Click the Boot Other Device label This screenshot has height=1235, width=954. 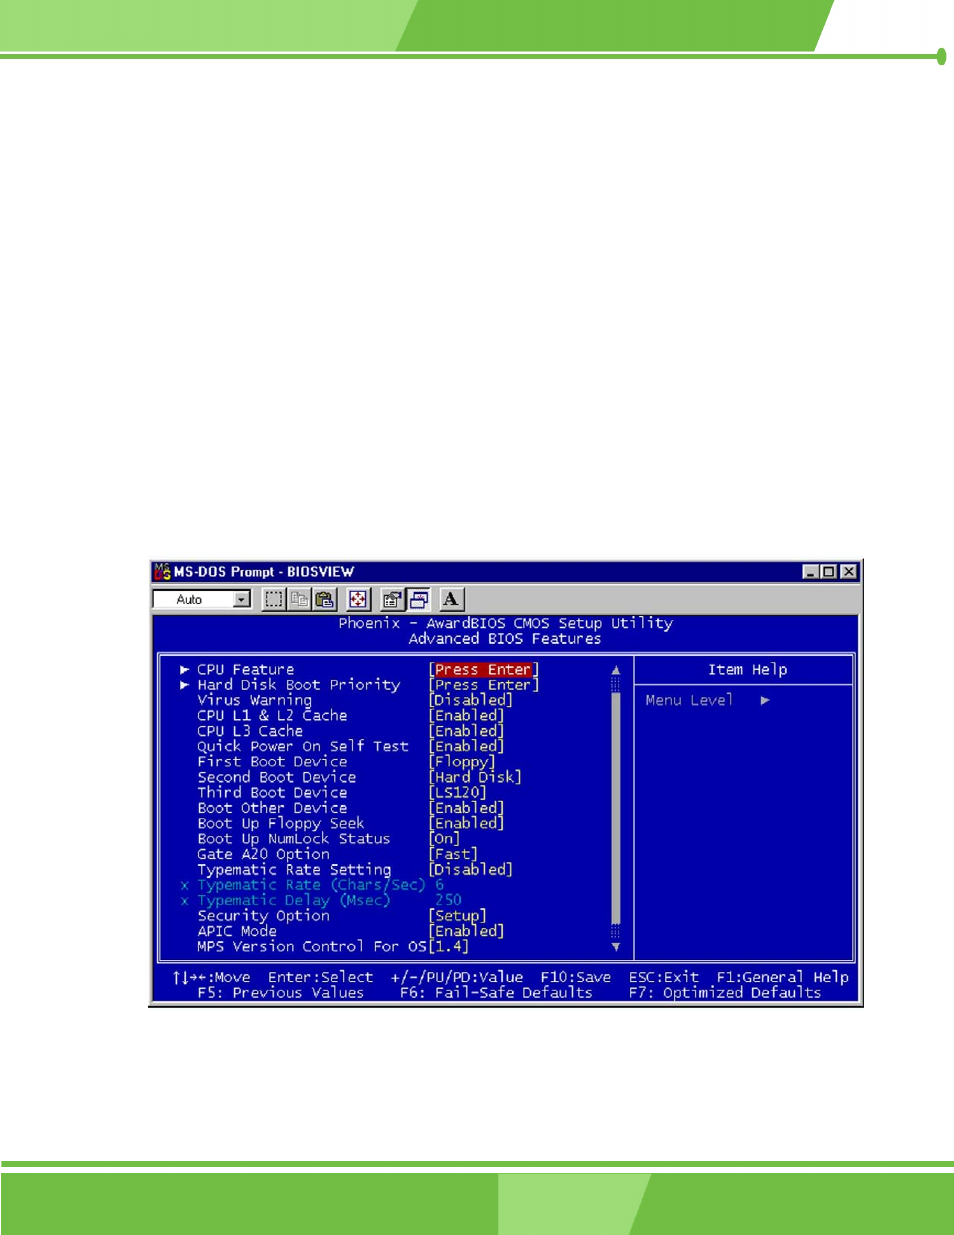pyautogui.click(x=272, y=808)
